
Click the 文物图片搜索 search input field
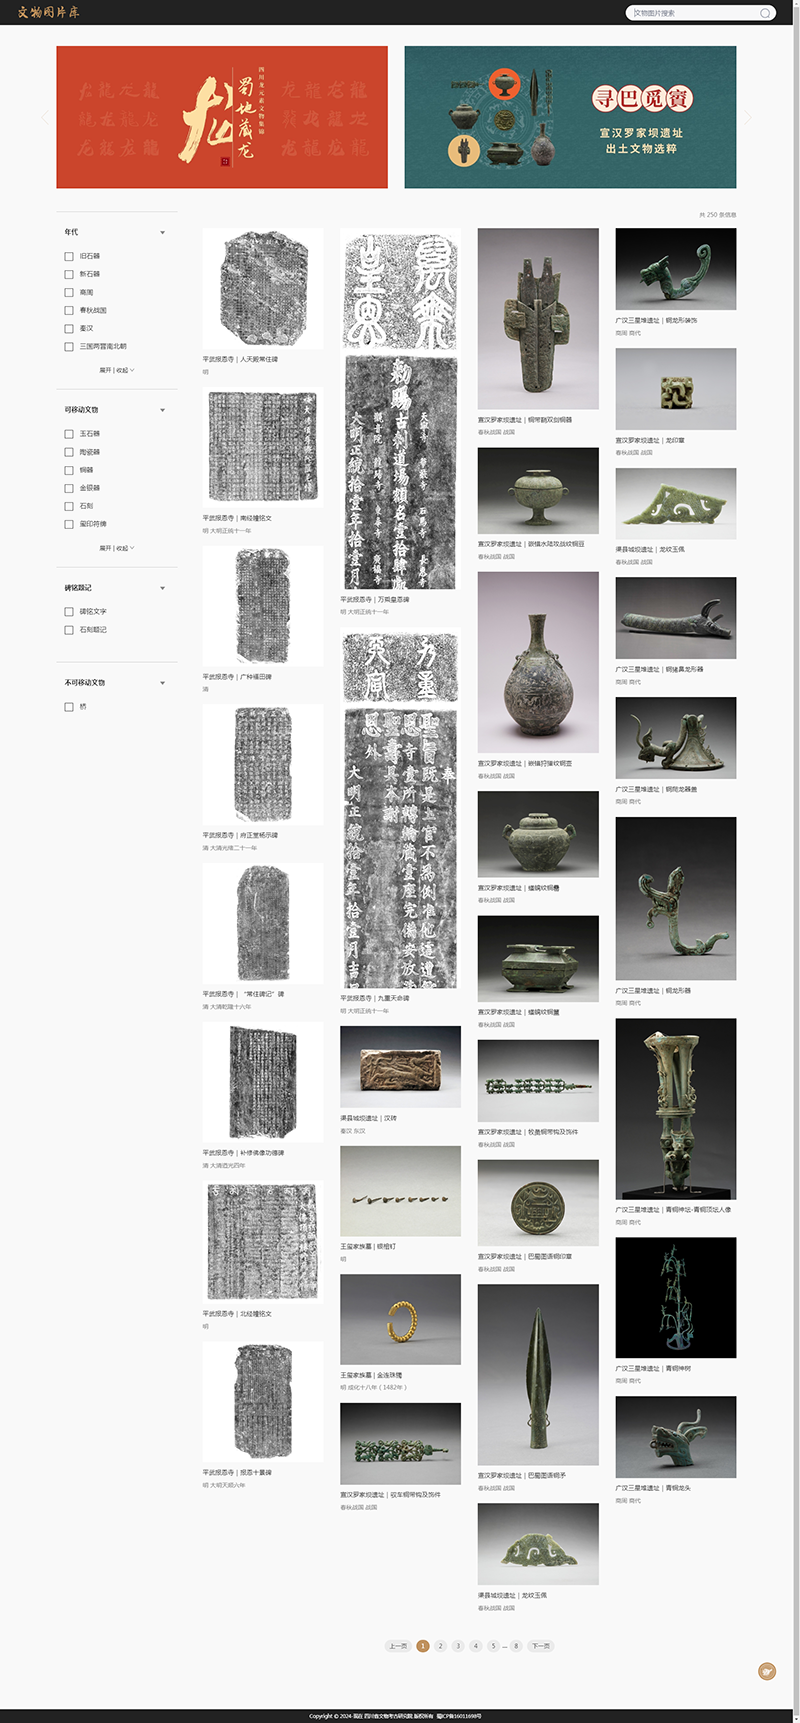click(692, 13)
